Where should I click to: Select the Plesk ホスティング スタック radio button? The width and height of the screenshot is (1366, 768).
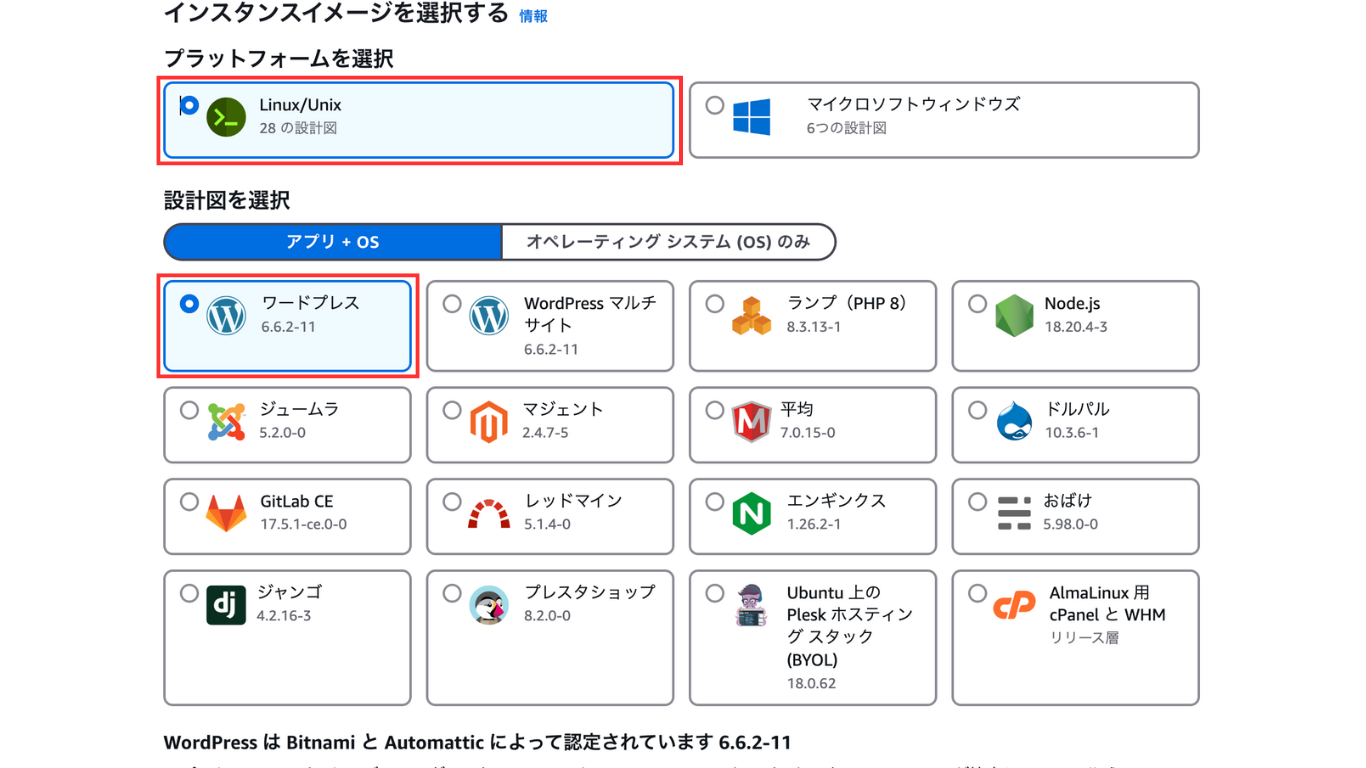(x=714, y=593)
